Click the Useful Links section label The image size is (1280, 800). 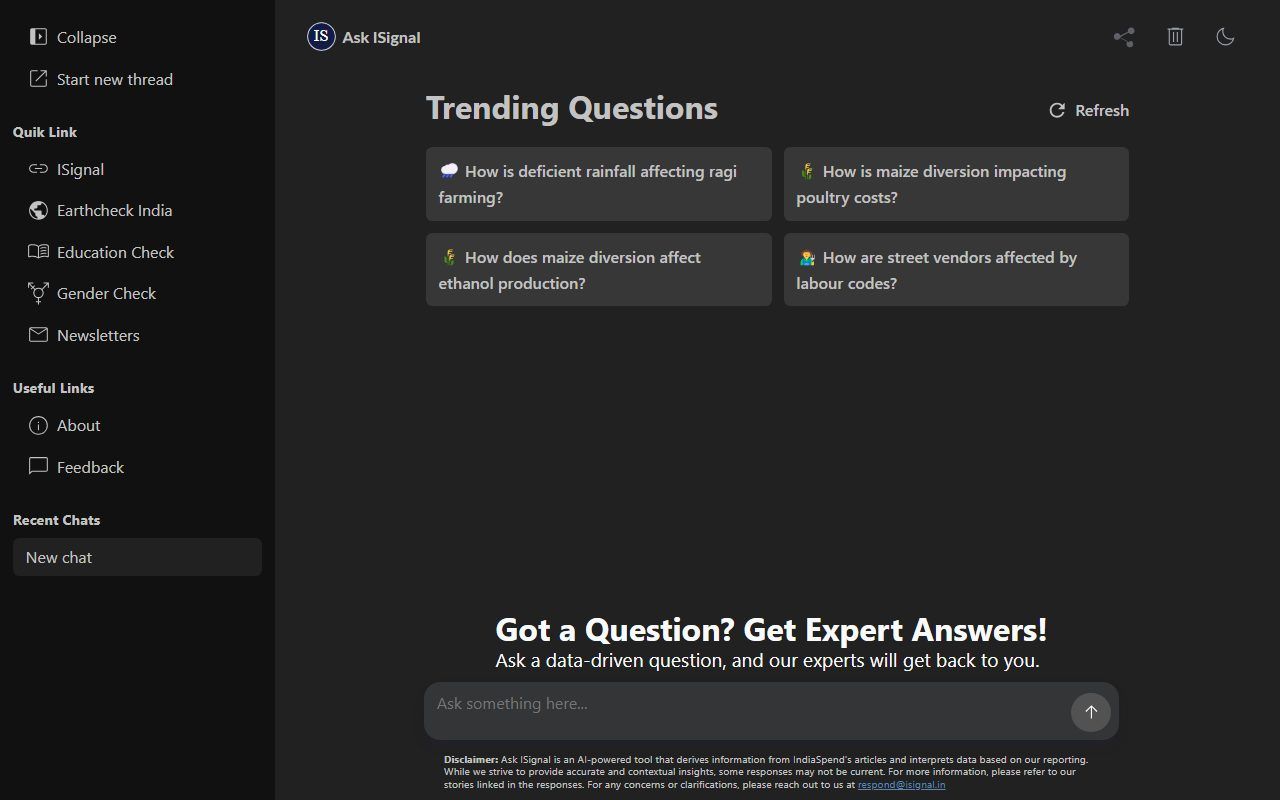(53, 388)
